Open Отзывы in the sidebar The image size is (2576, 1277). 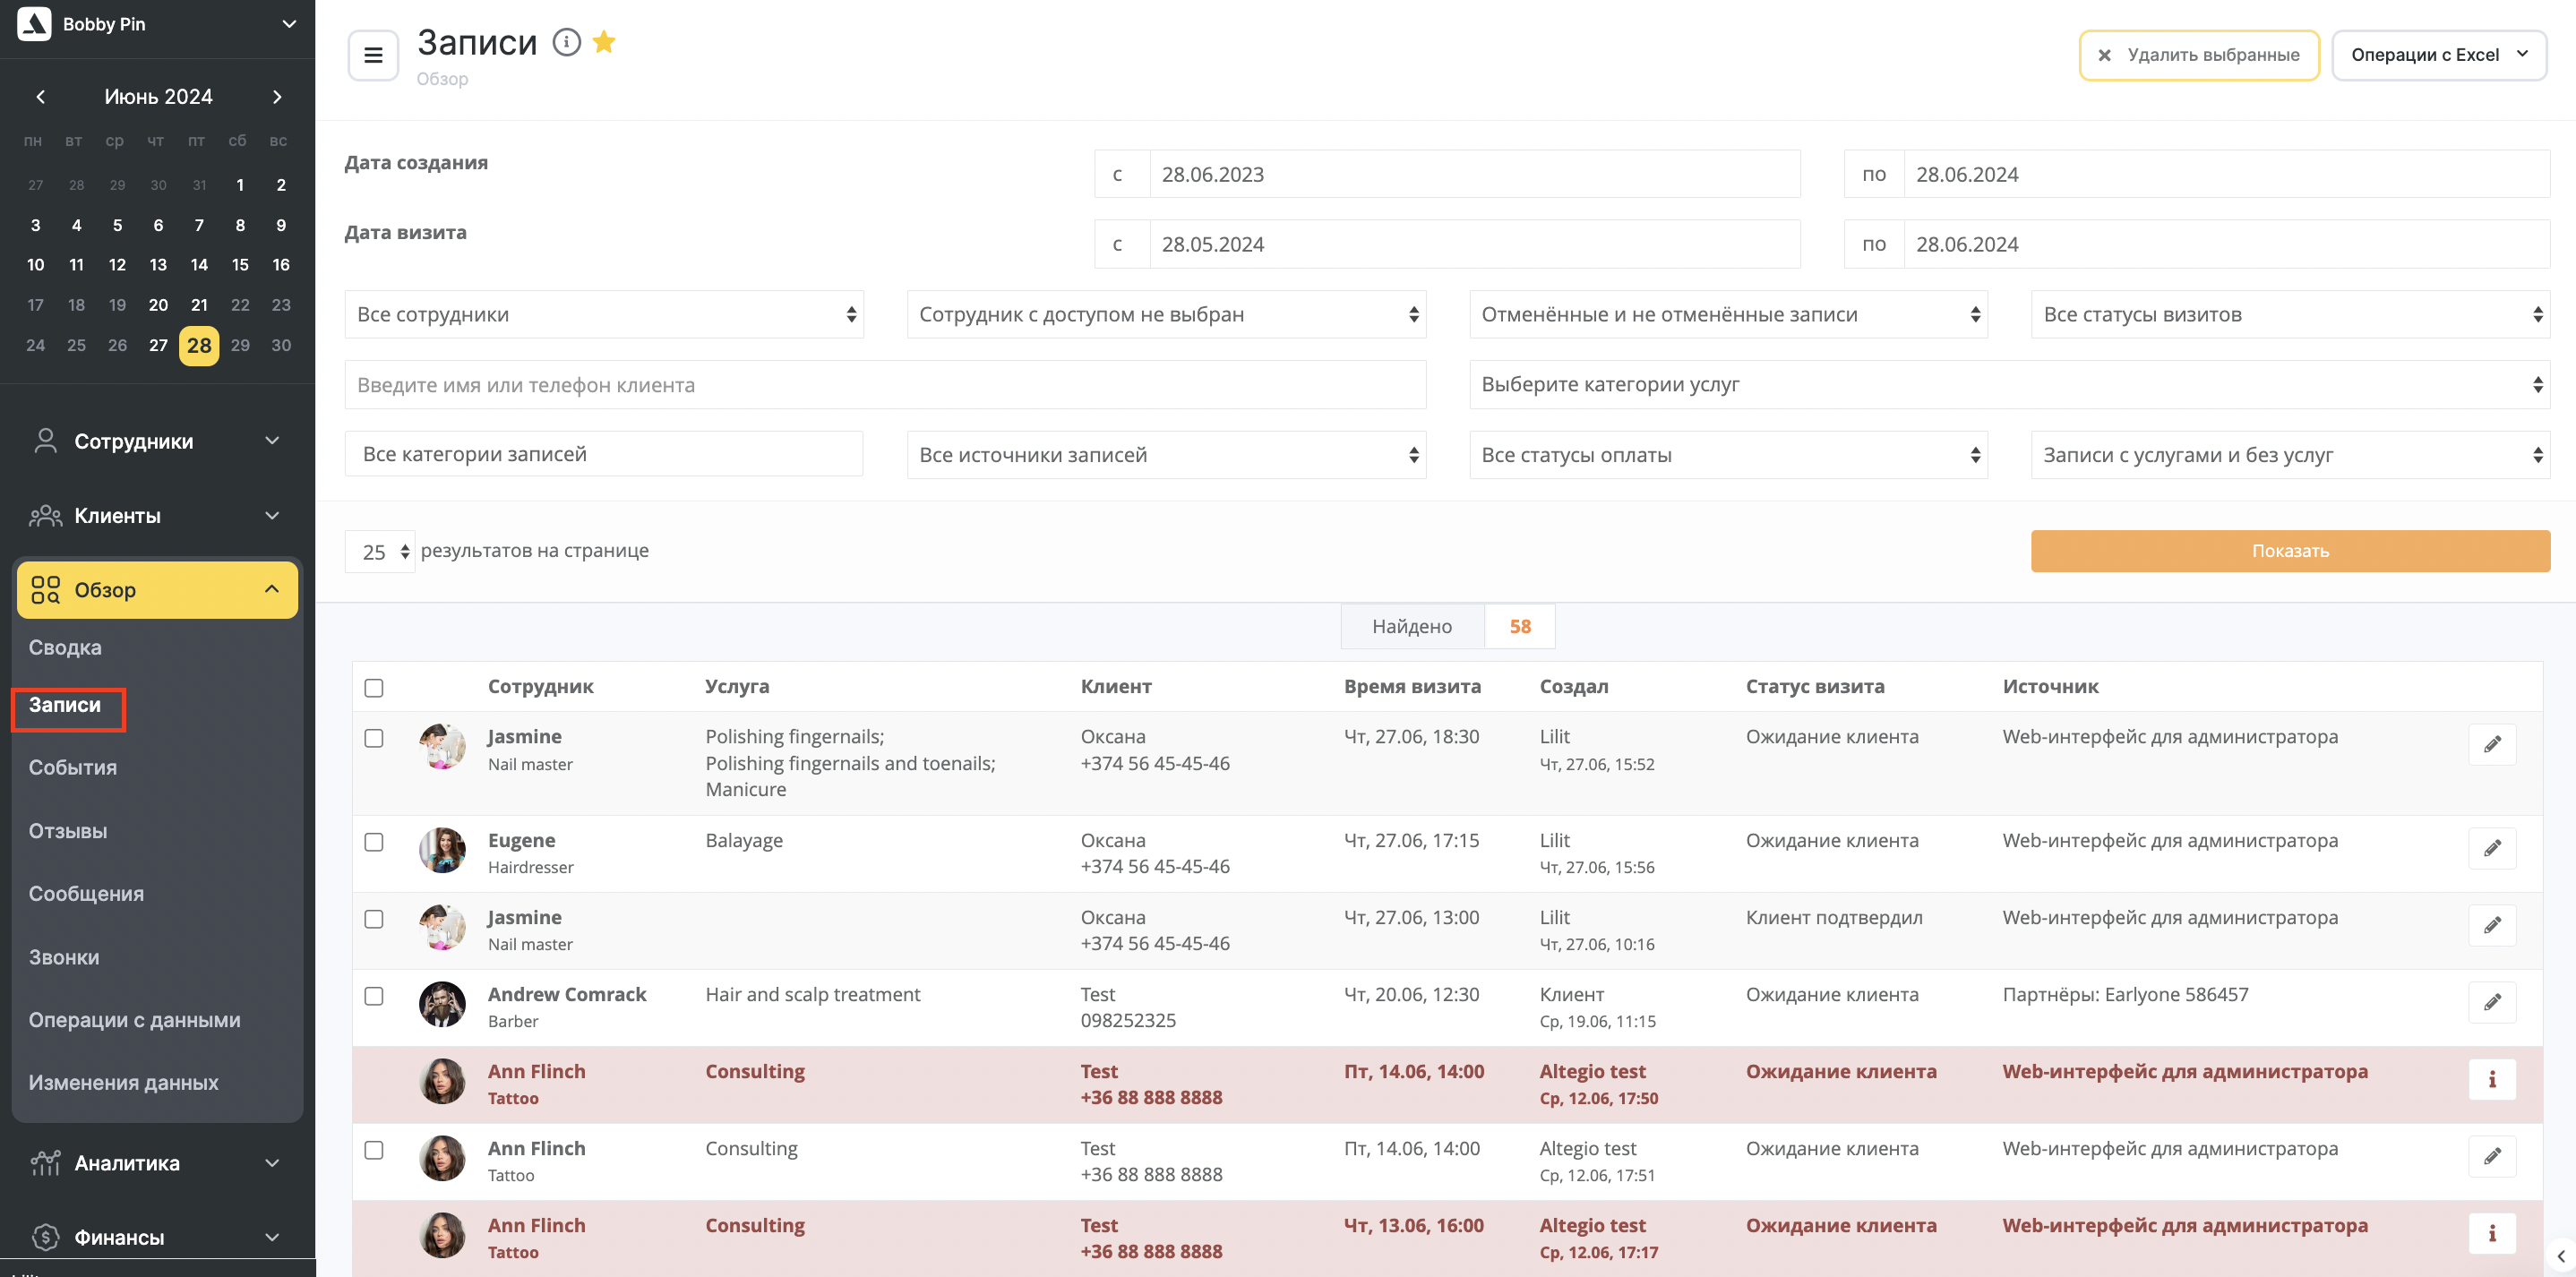click(x=68, y=831)
